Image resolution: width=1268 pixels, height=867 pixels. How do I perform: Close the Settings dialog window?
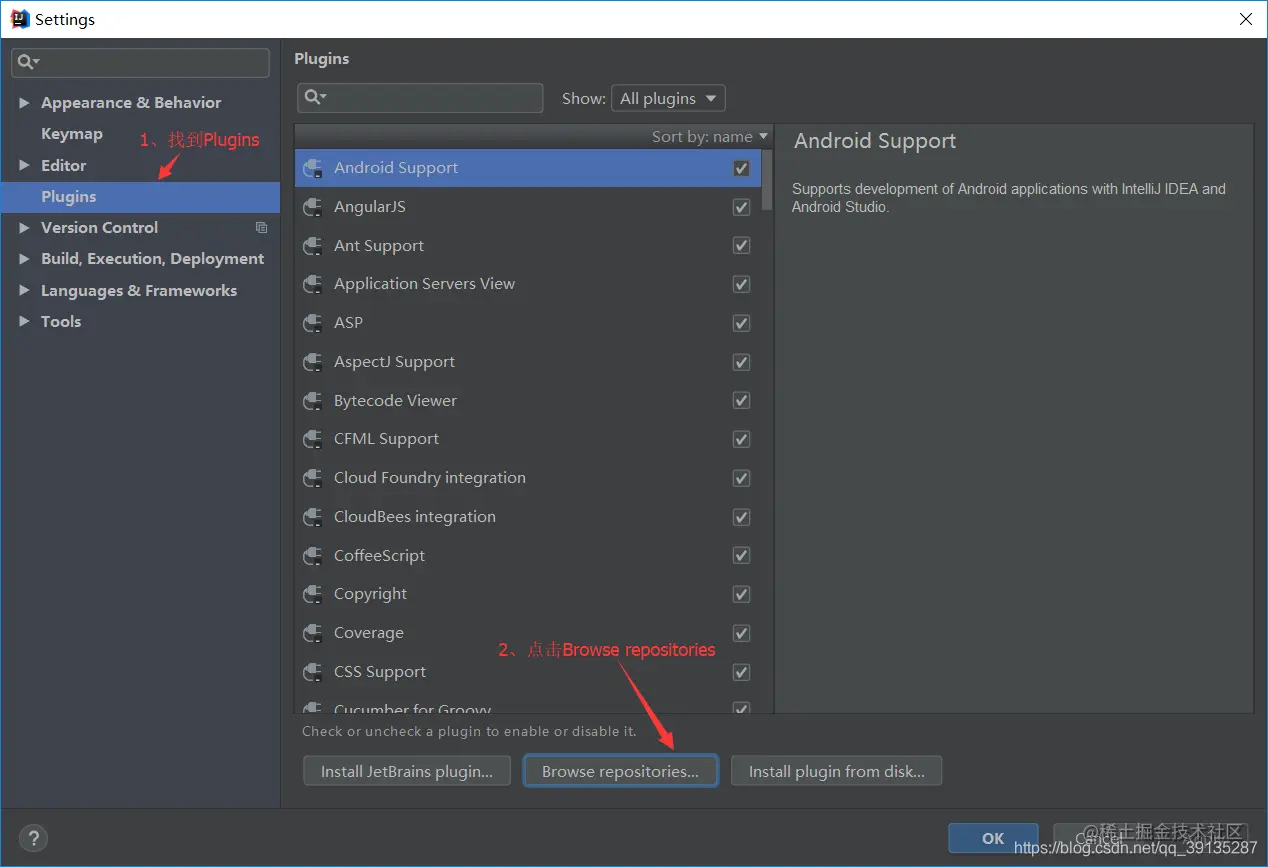[1245, 19]
